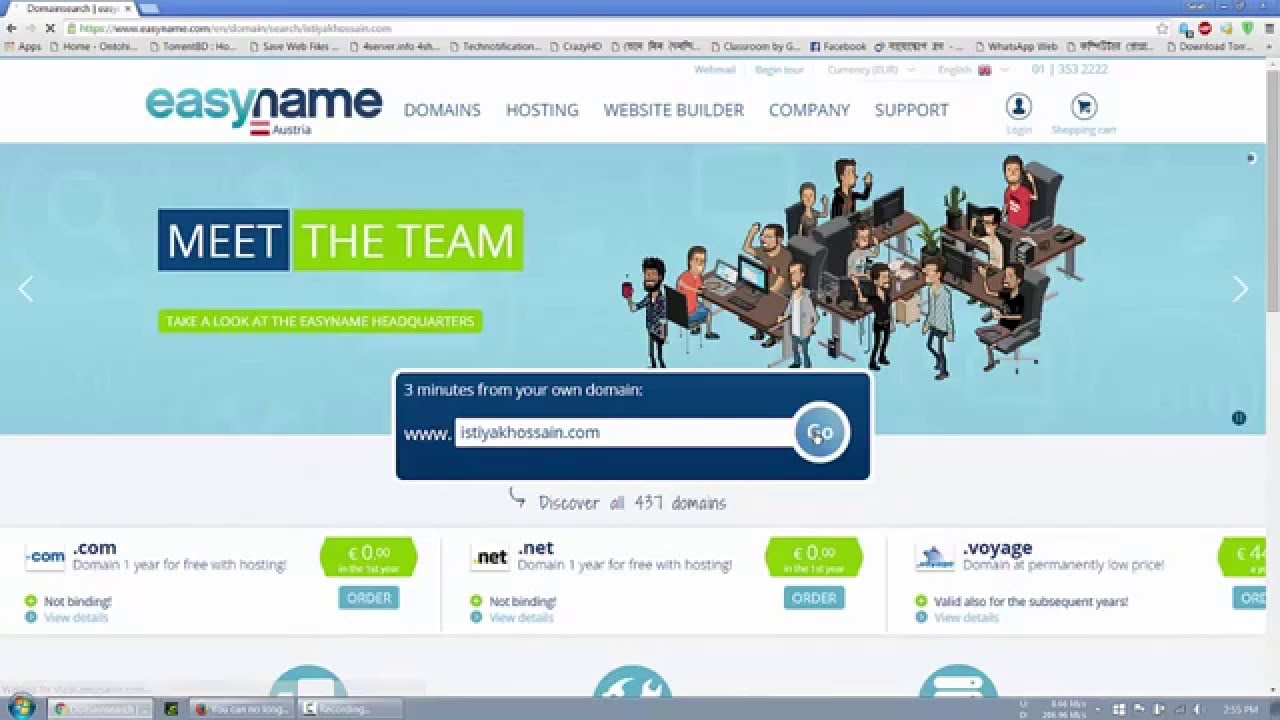Click the easyname Austria logo
1280x720 pixels.
coord(264,110)
